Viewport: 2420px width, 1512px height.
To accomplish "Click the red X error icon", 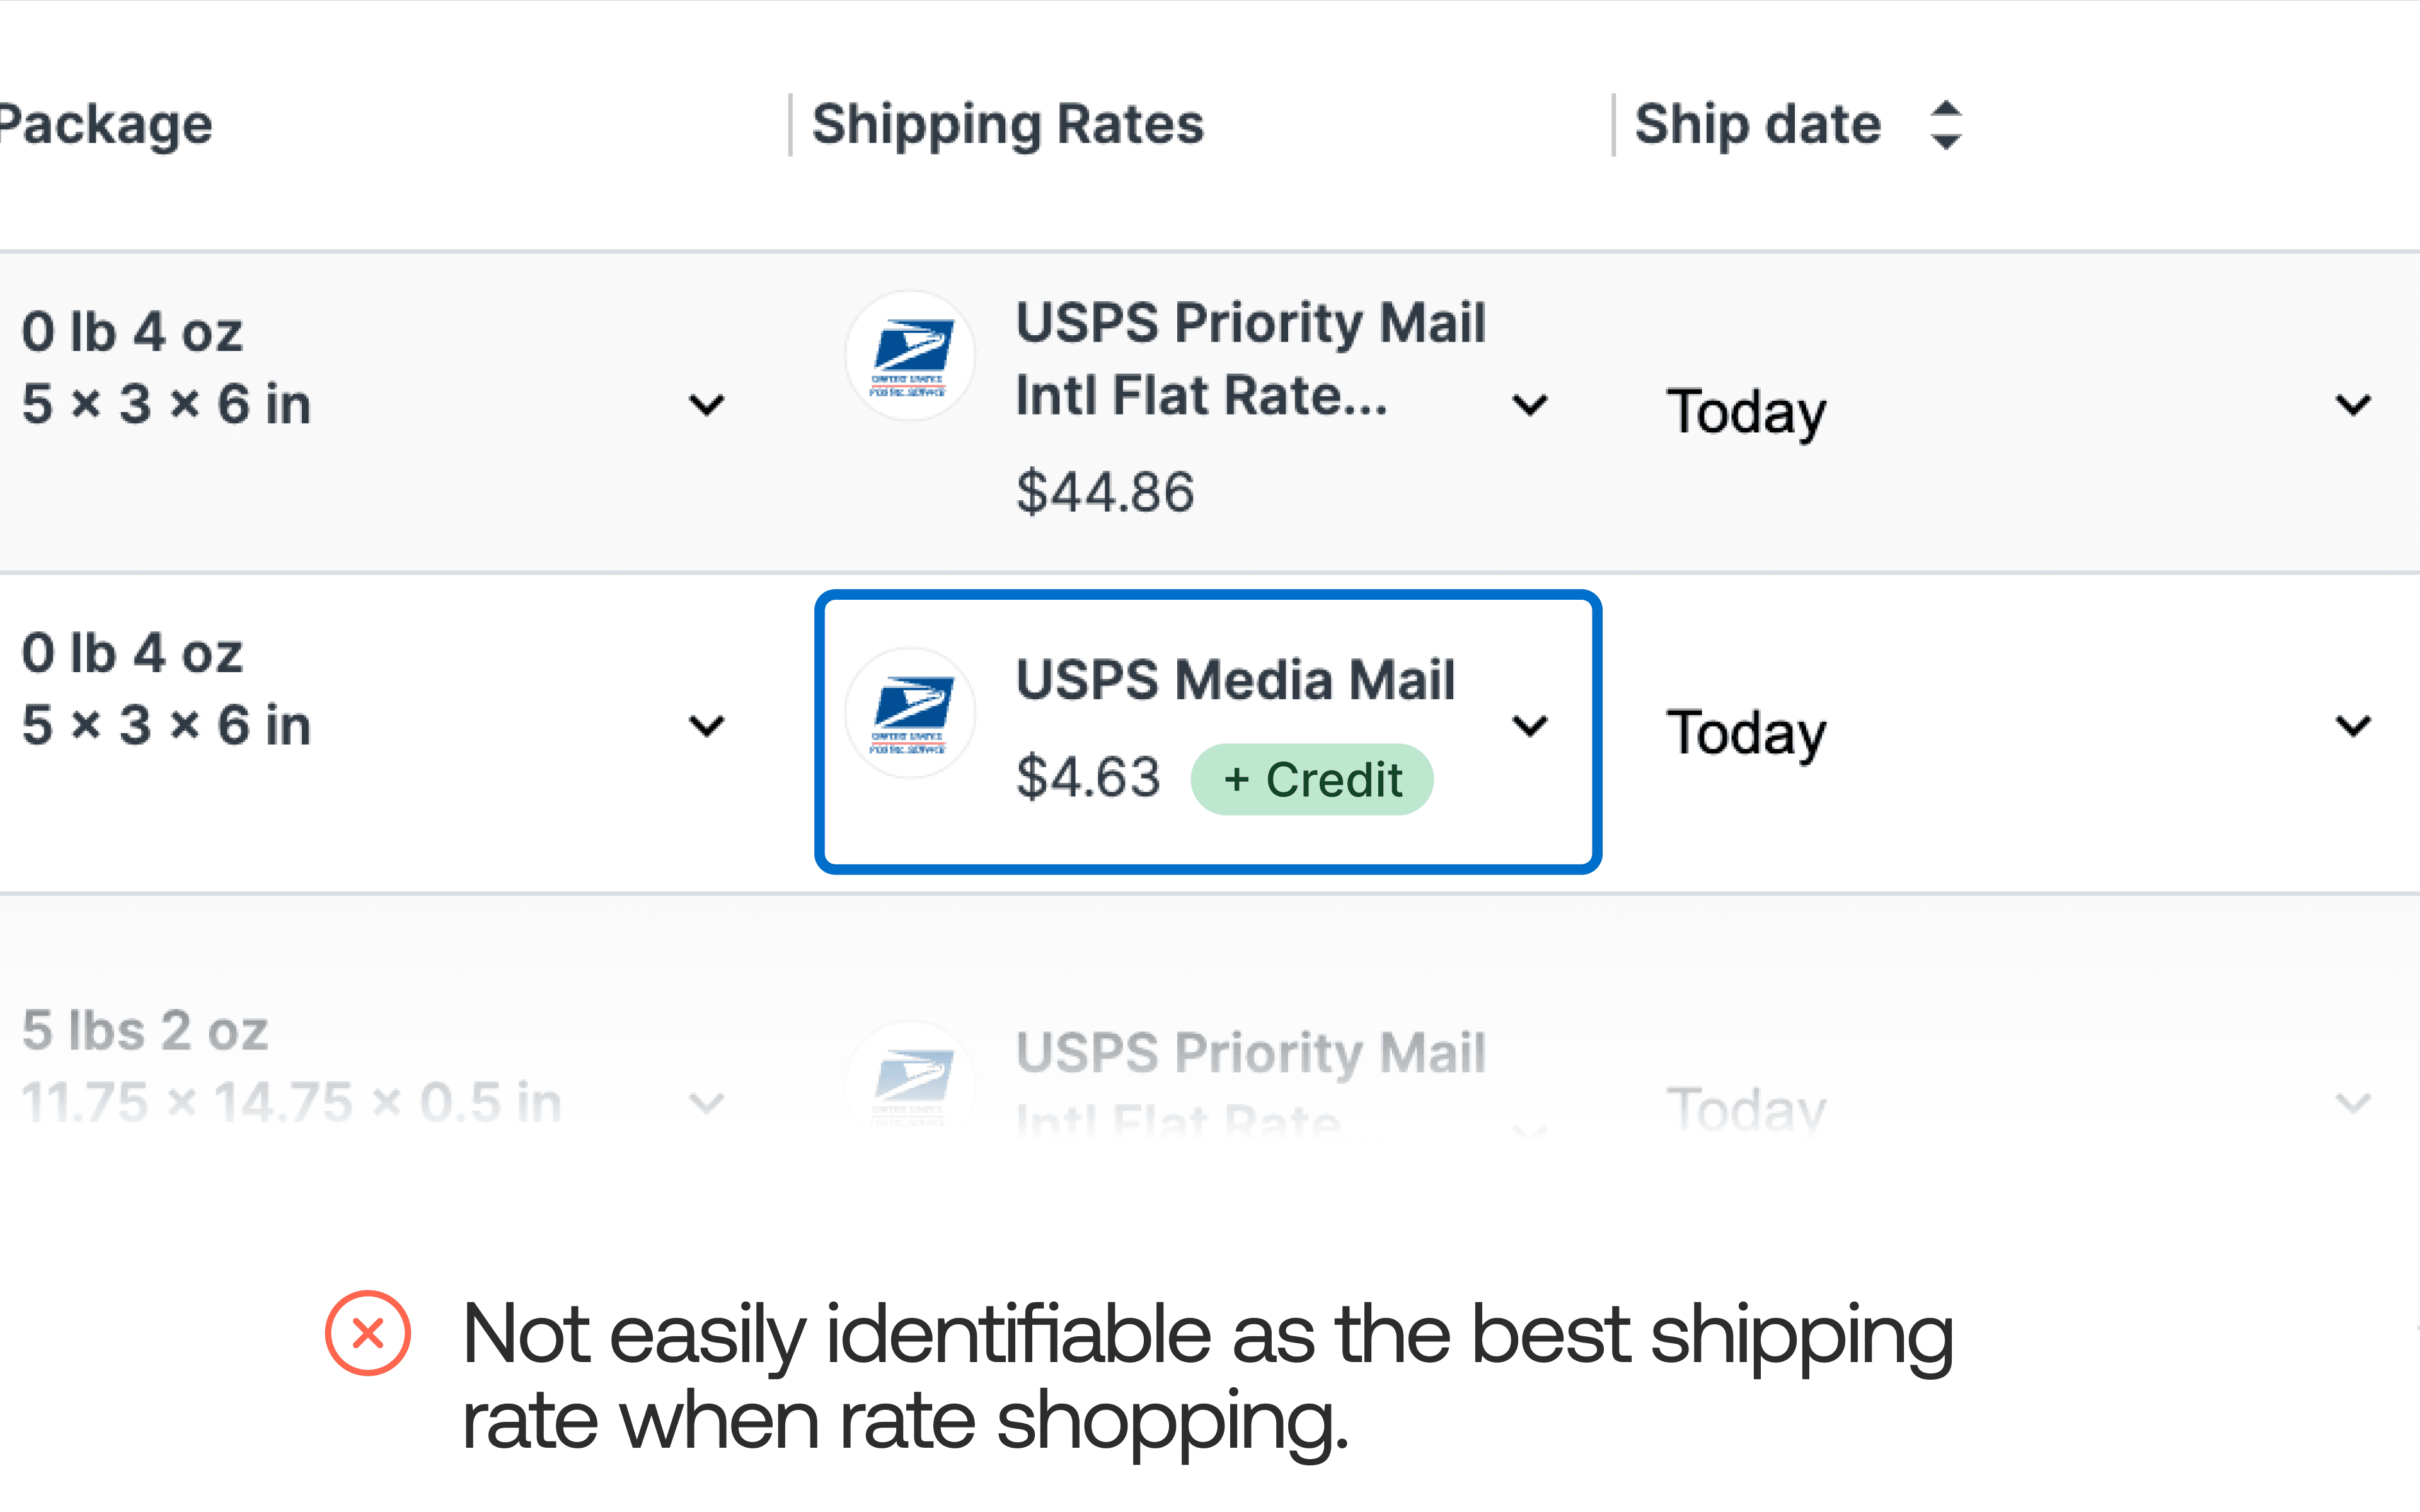I will click(x=368, y=1333).
